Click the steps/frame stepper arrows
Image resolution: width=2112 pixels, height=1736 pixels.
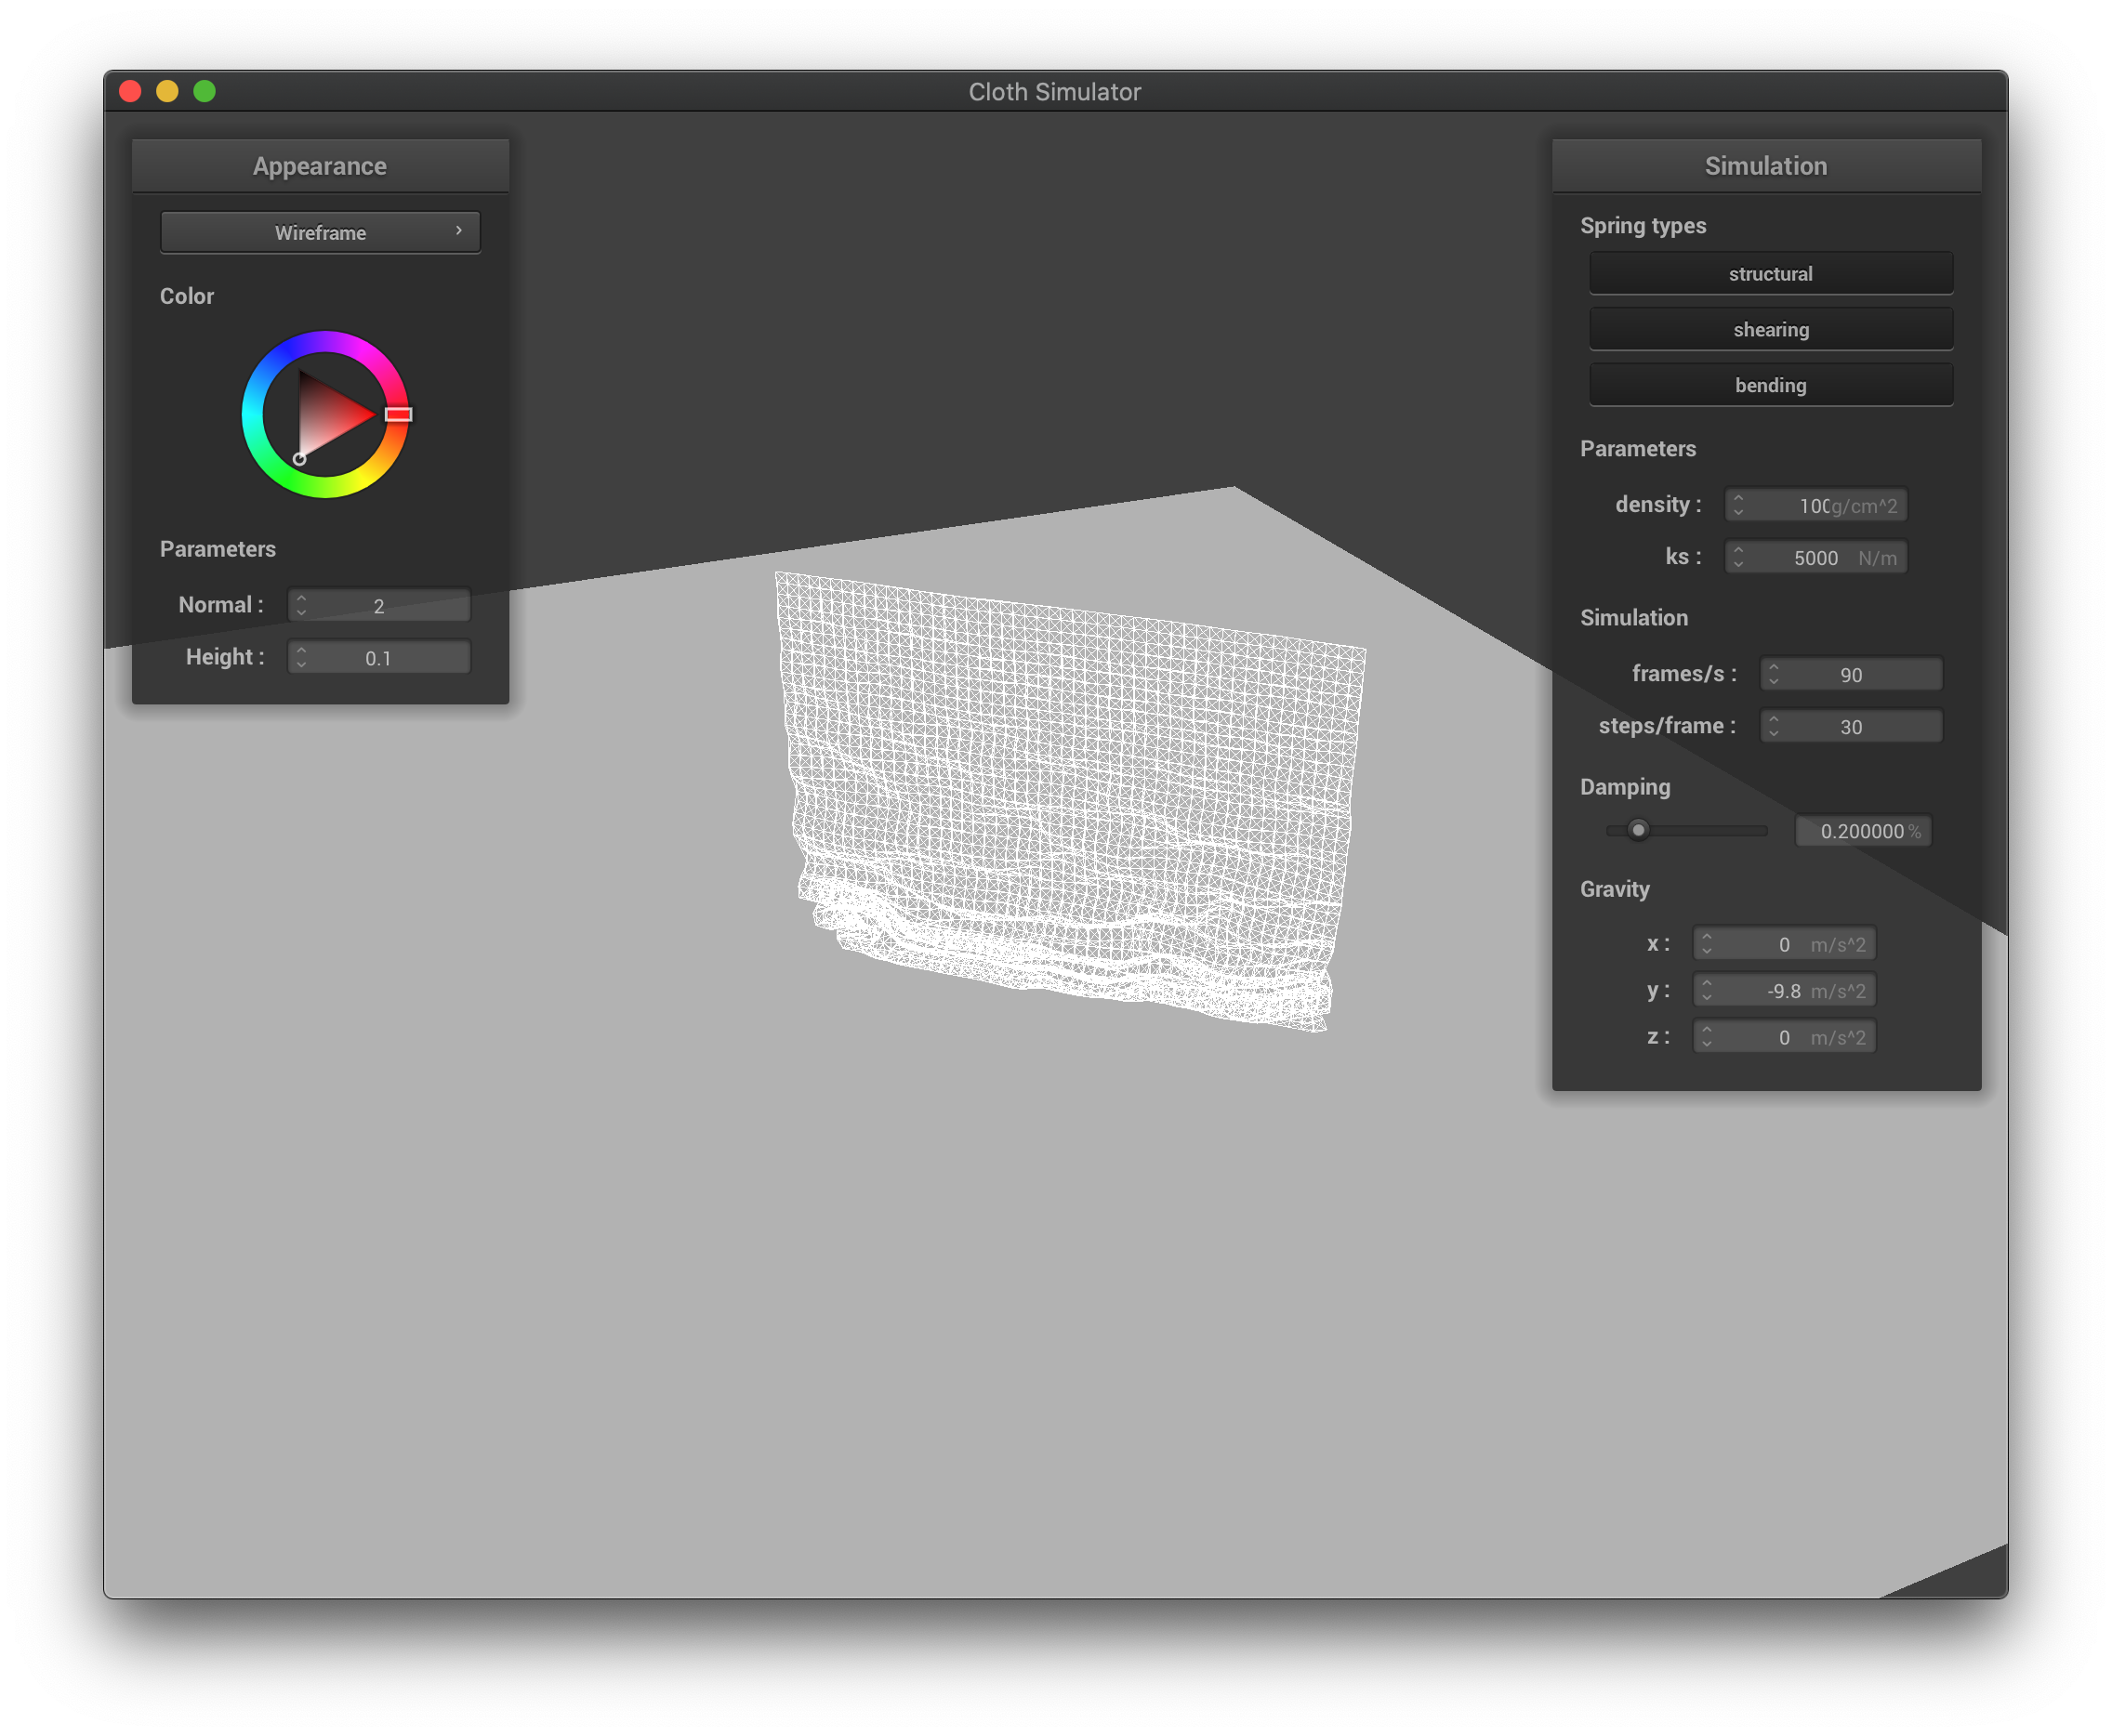tap(1773, 726)
